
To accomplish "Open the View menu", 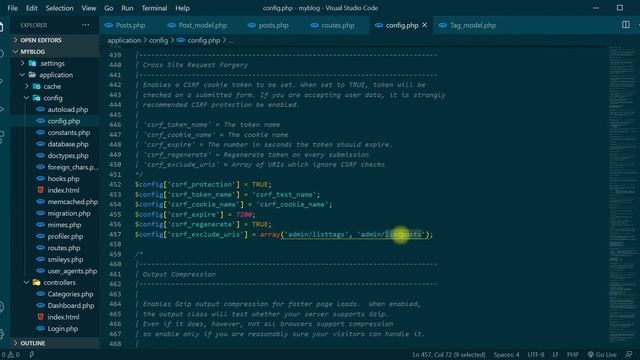I will (89, 8).
